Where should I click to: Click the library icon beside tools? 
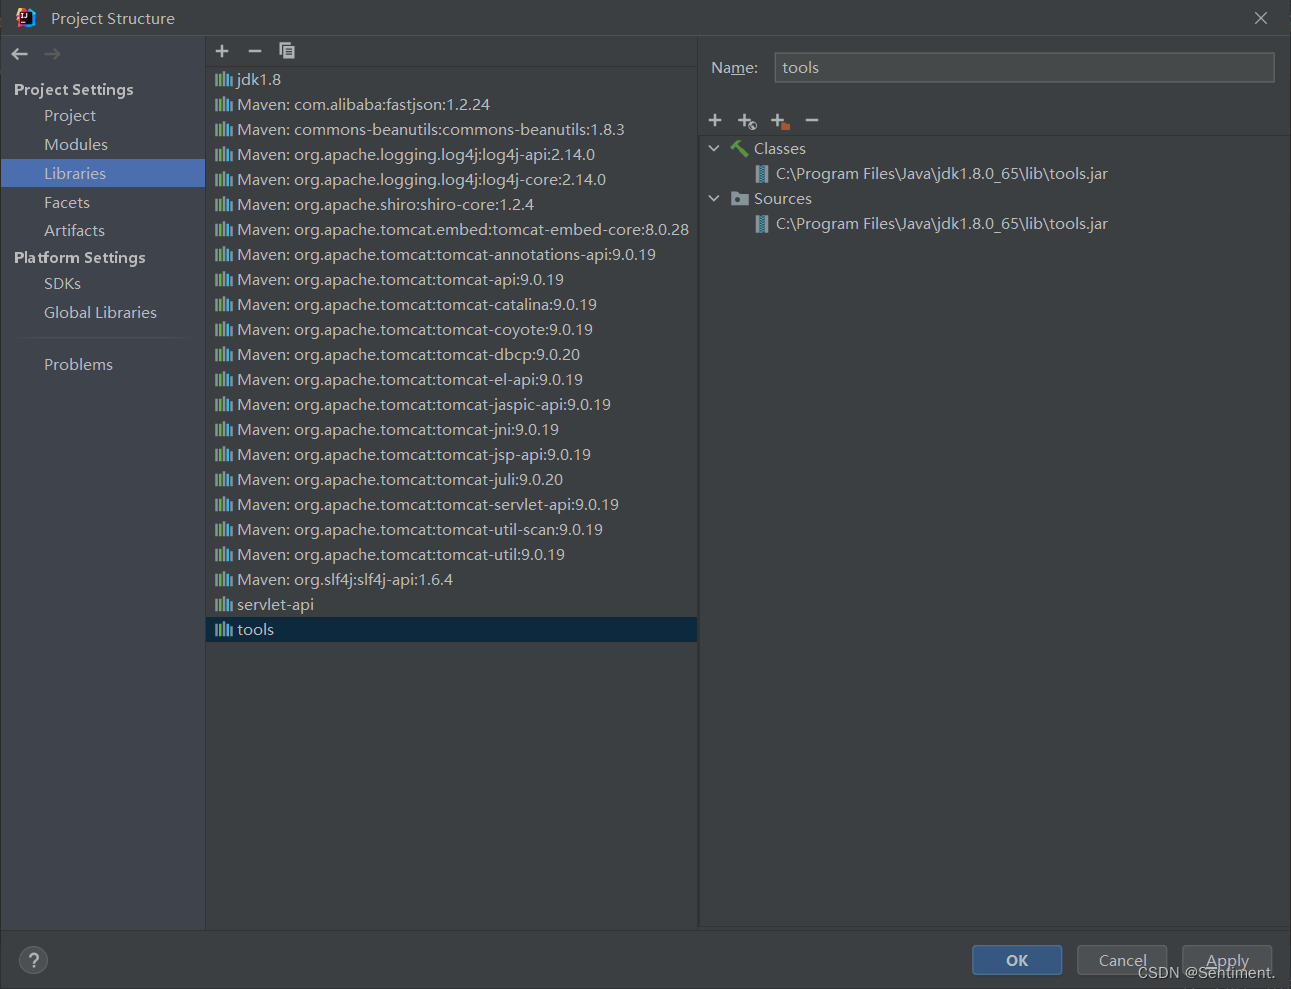(224, 629)
